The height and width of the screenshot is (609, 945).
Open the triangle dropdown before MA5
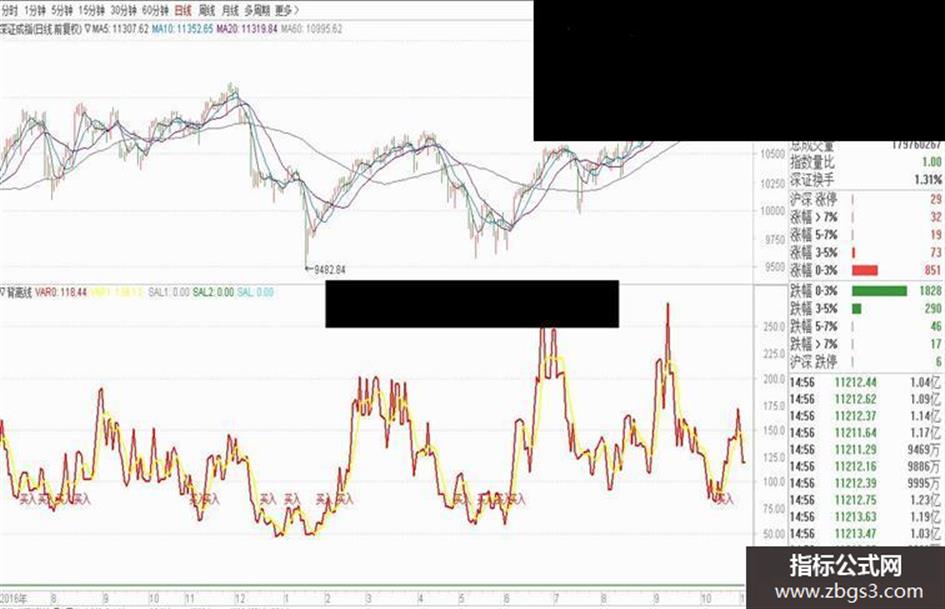pos(87,29)
